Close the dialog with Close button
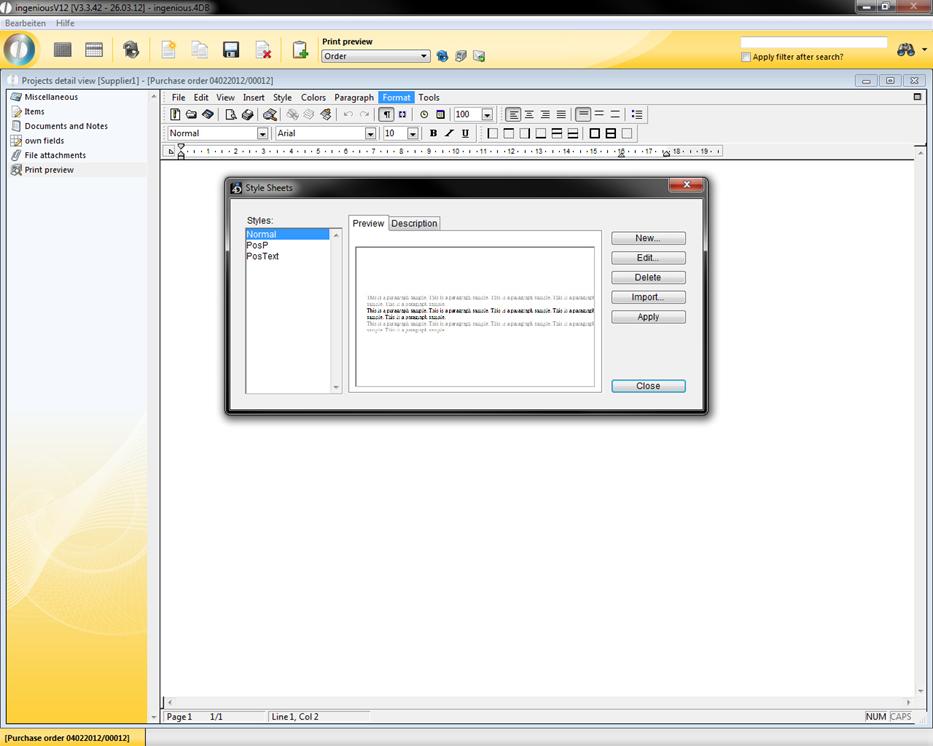 tap(648, 386)
